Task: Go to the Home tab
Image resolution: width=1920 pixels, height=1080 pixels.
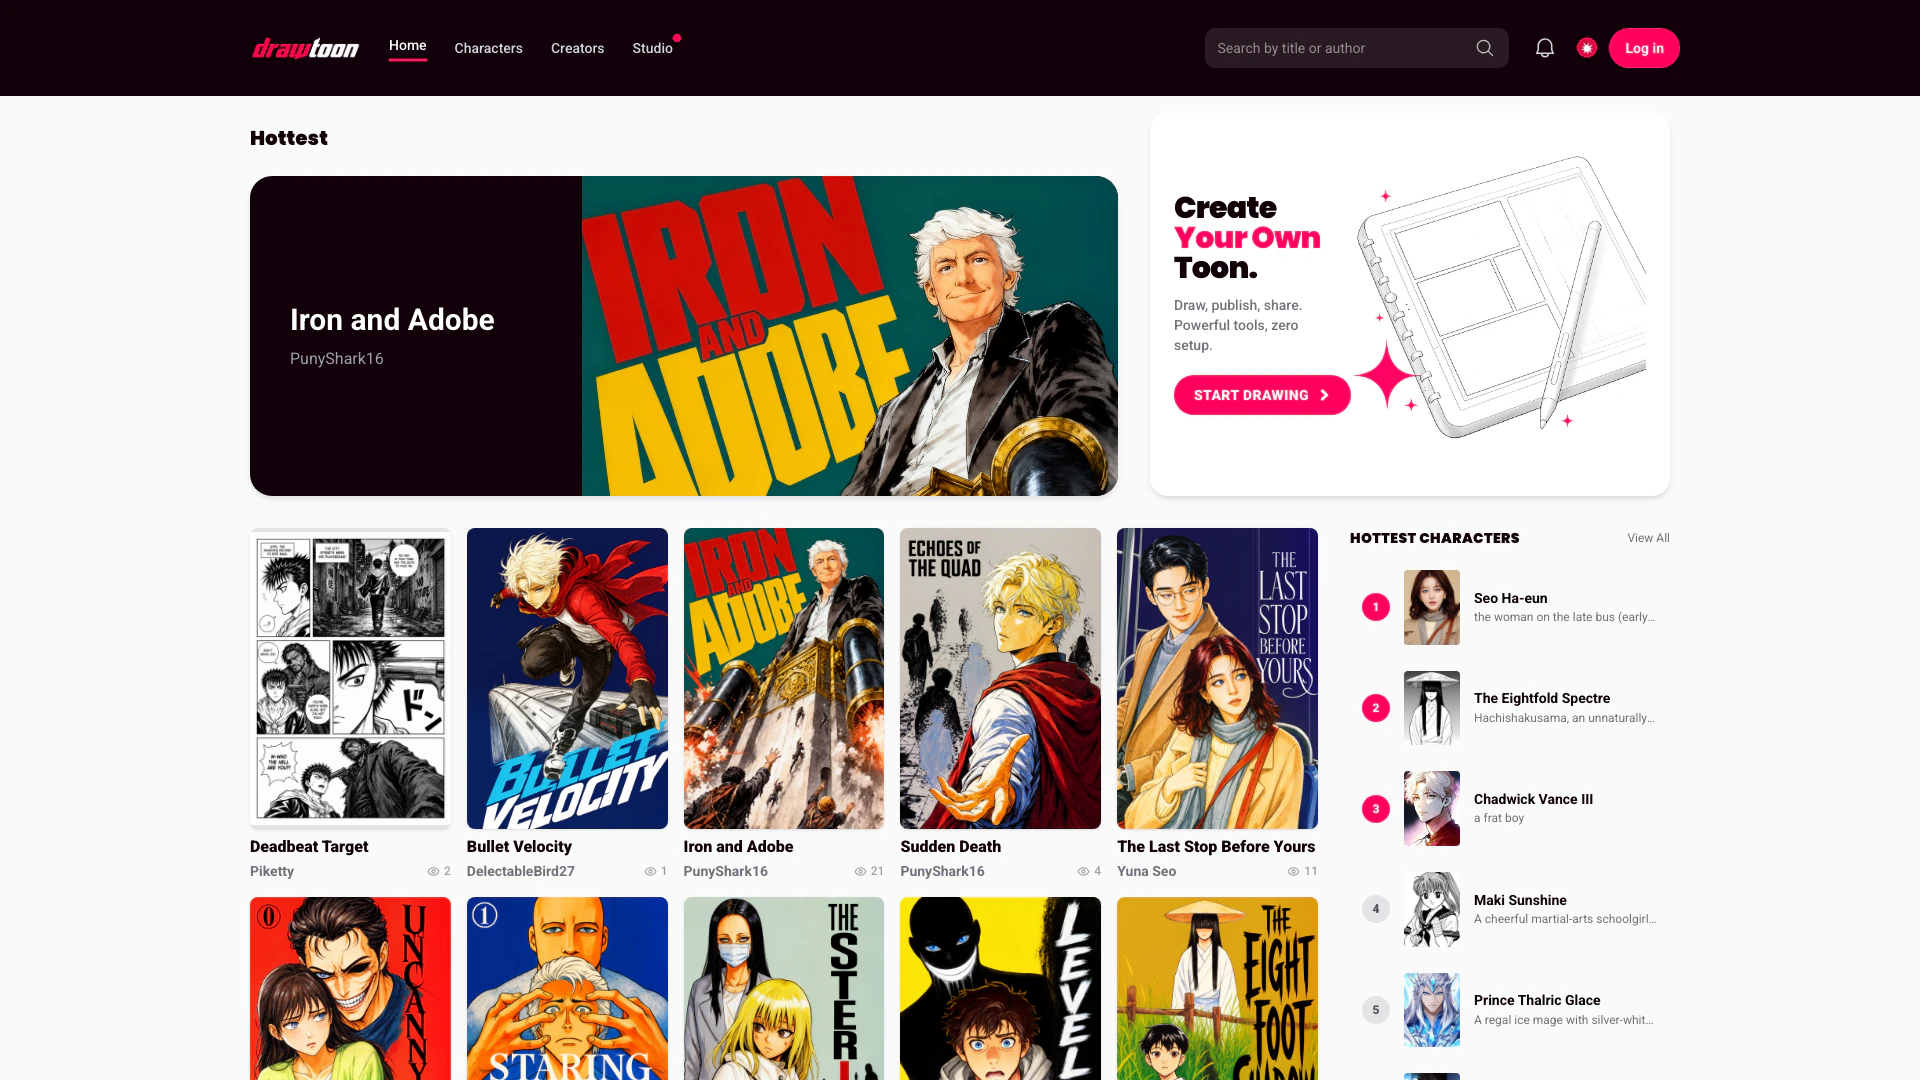Action: (407, 46)
